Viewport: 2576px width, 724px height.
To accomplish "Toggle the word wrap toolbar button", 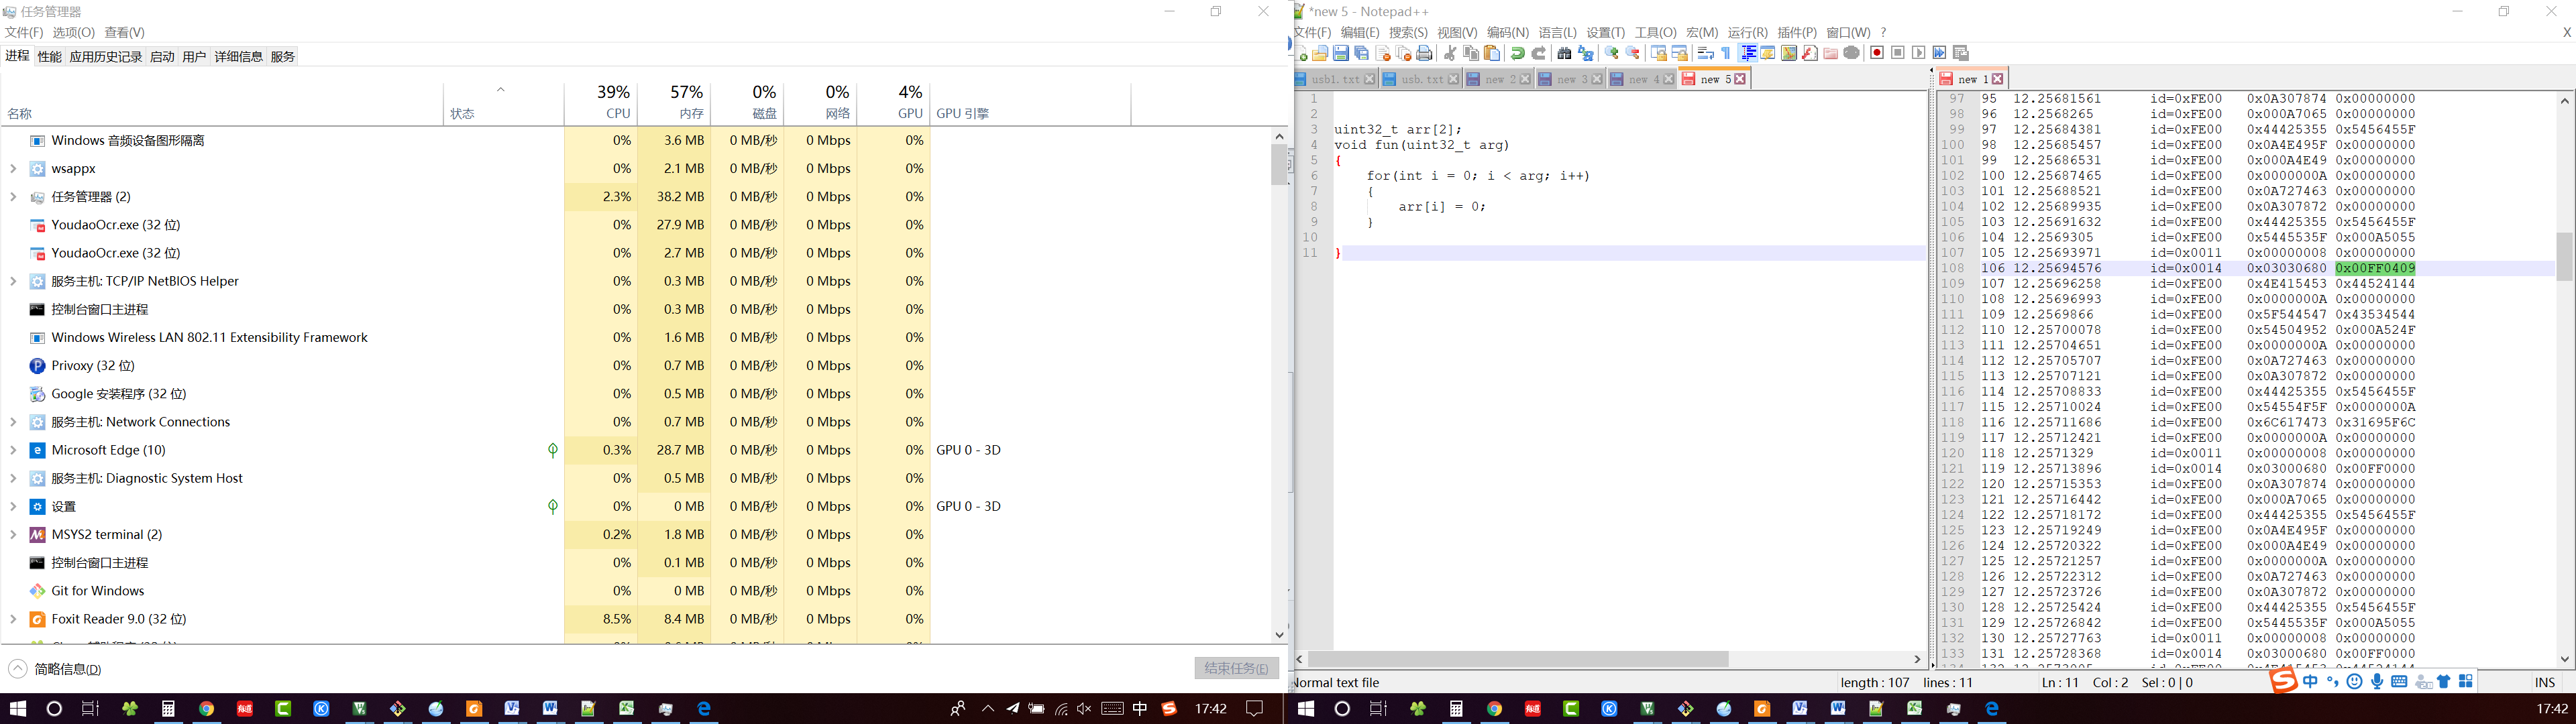I will pyautogui.click(x=1705, y=53).
